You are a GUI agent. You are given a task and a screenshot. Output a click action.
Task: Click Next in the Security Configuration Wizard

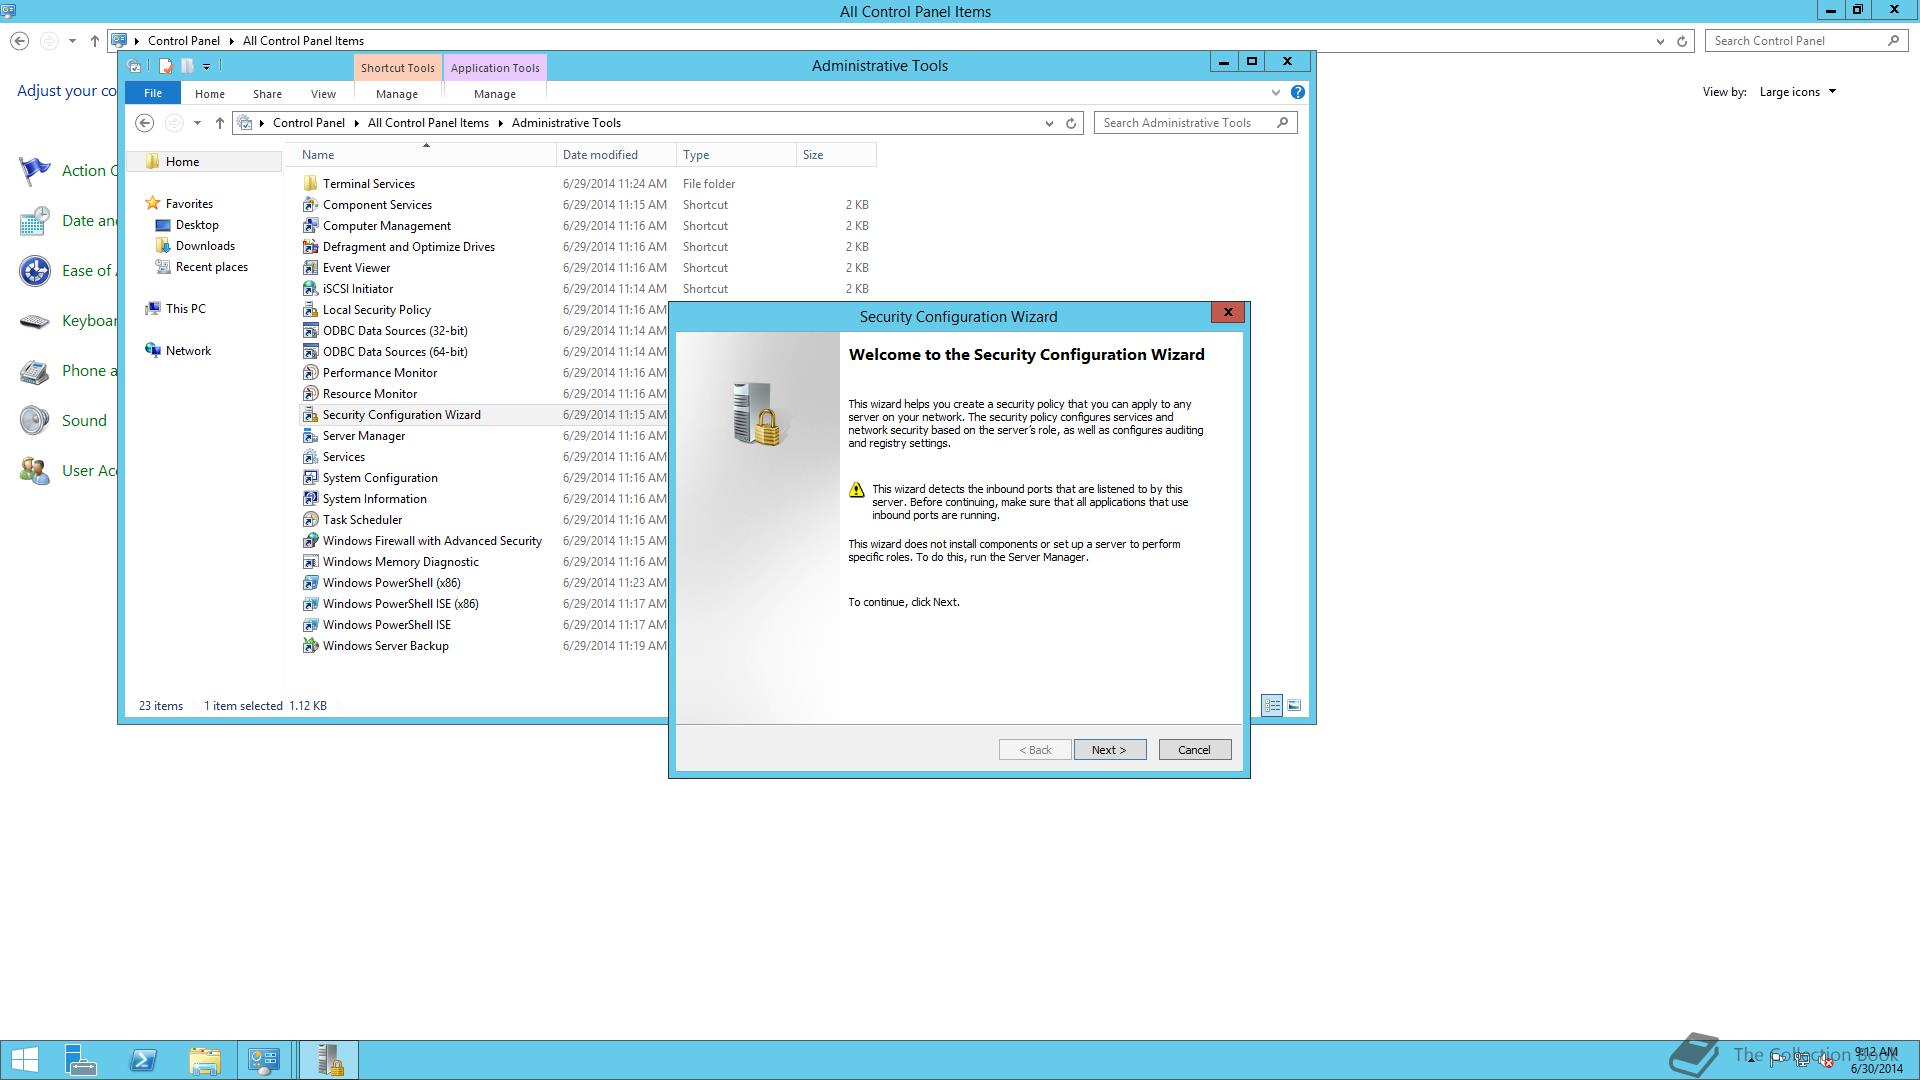tap(1110, 750)
